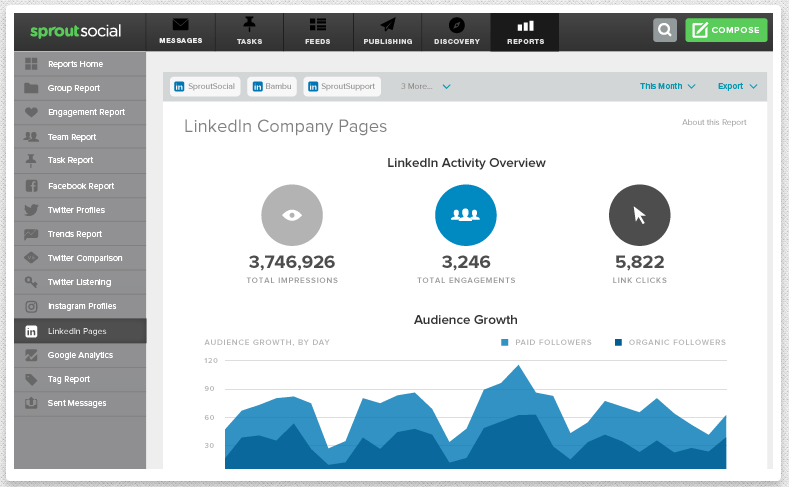Open the Export dropdown
This screenshot has height=487, width=789.
click(737, 86)
